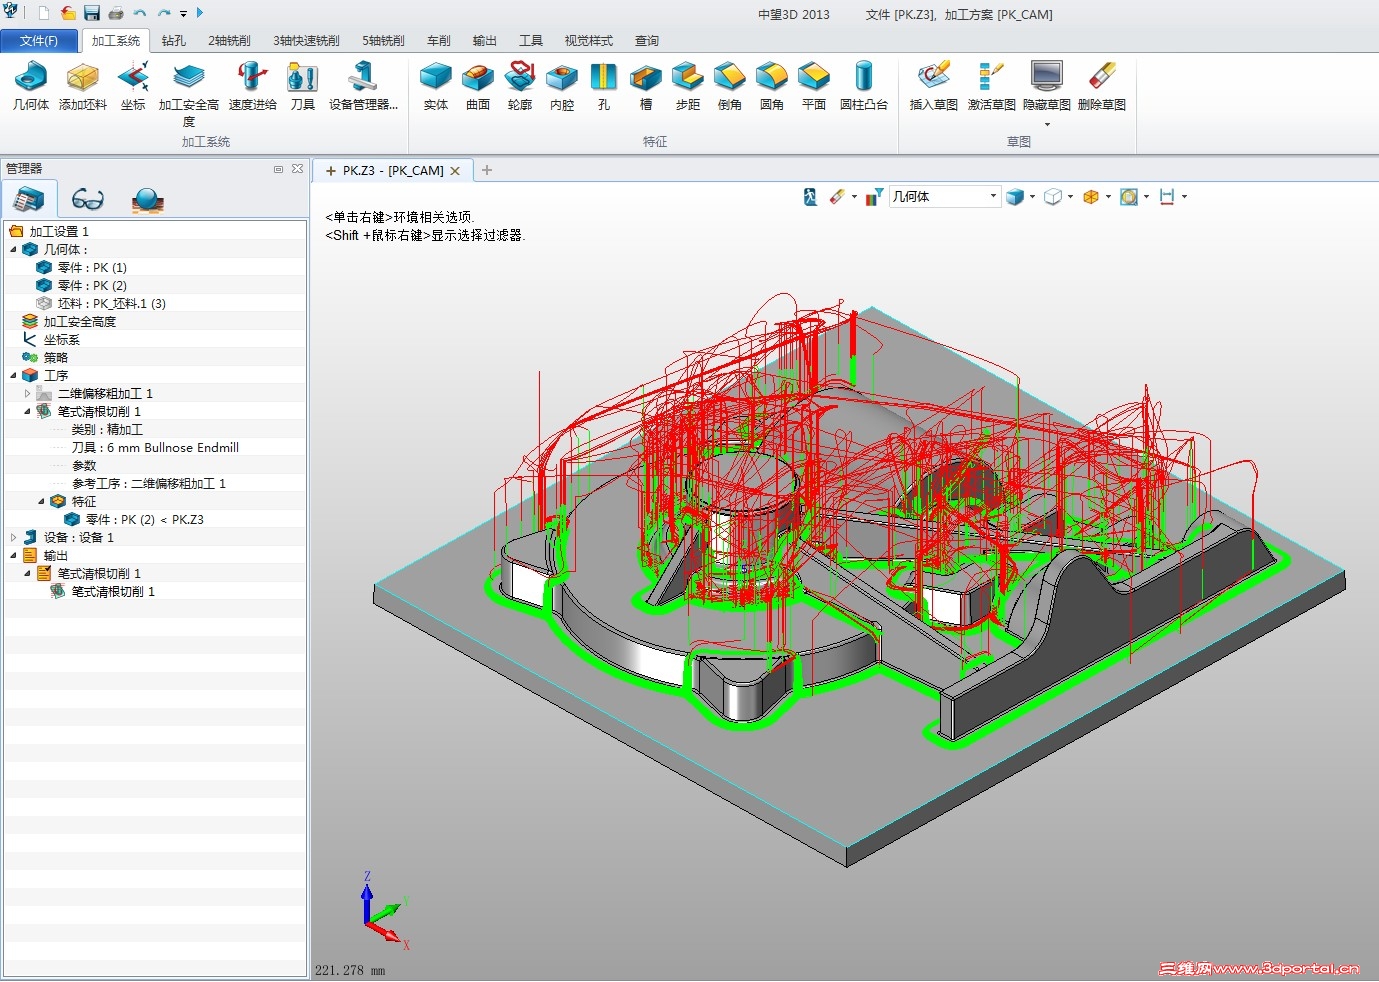Screen dimensions: 1379x982
Task: Collapse the 工序 operations tree node
Action: tap(13, 375)
